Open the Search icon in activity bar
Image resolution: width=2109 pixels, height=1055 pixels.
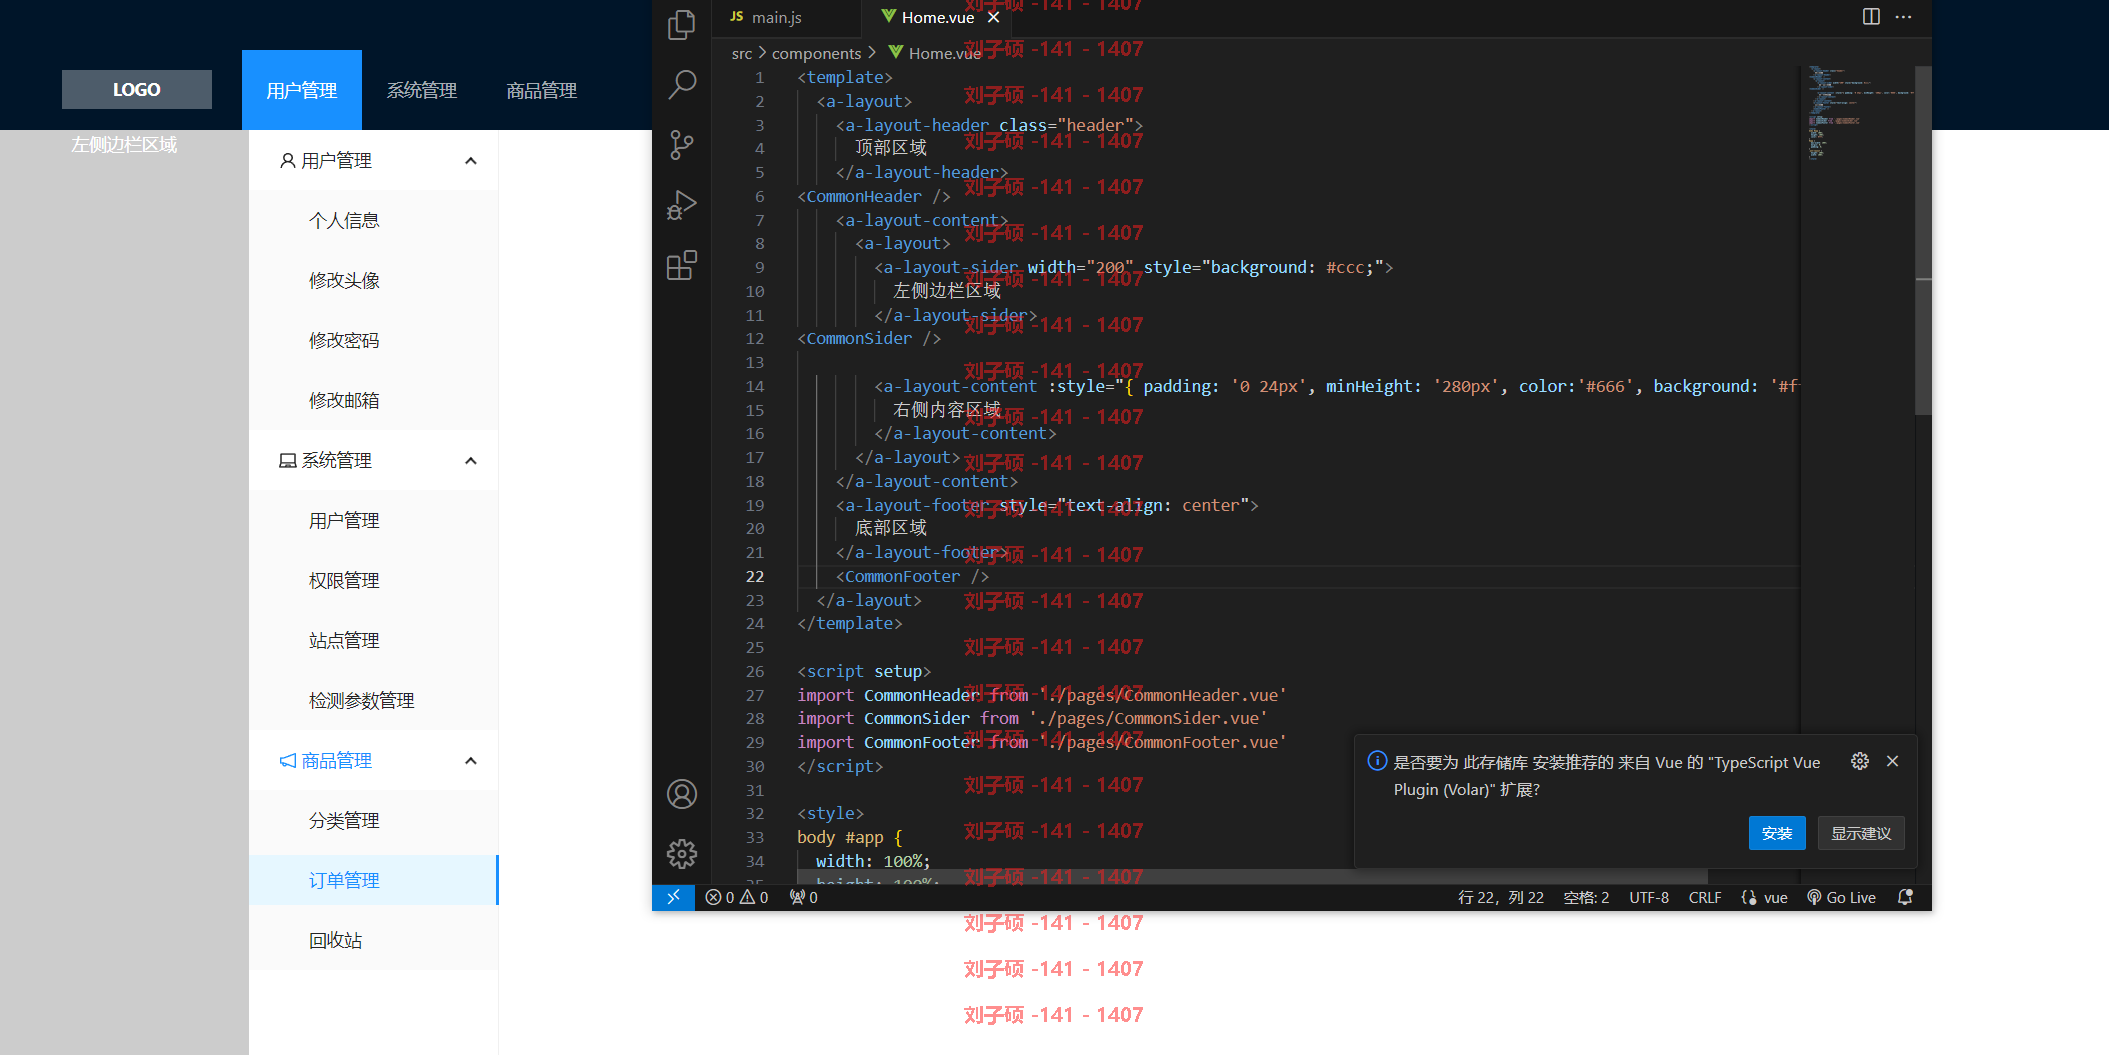(x=682, y=85)
